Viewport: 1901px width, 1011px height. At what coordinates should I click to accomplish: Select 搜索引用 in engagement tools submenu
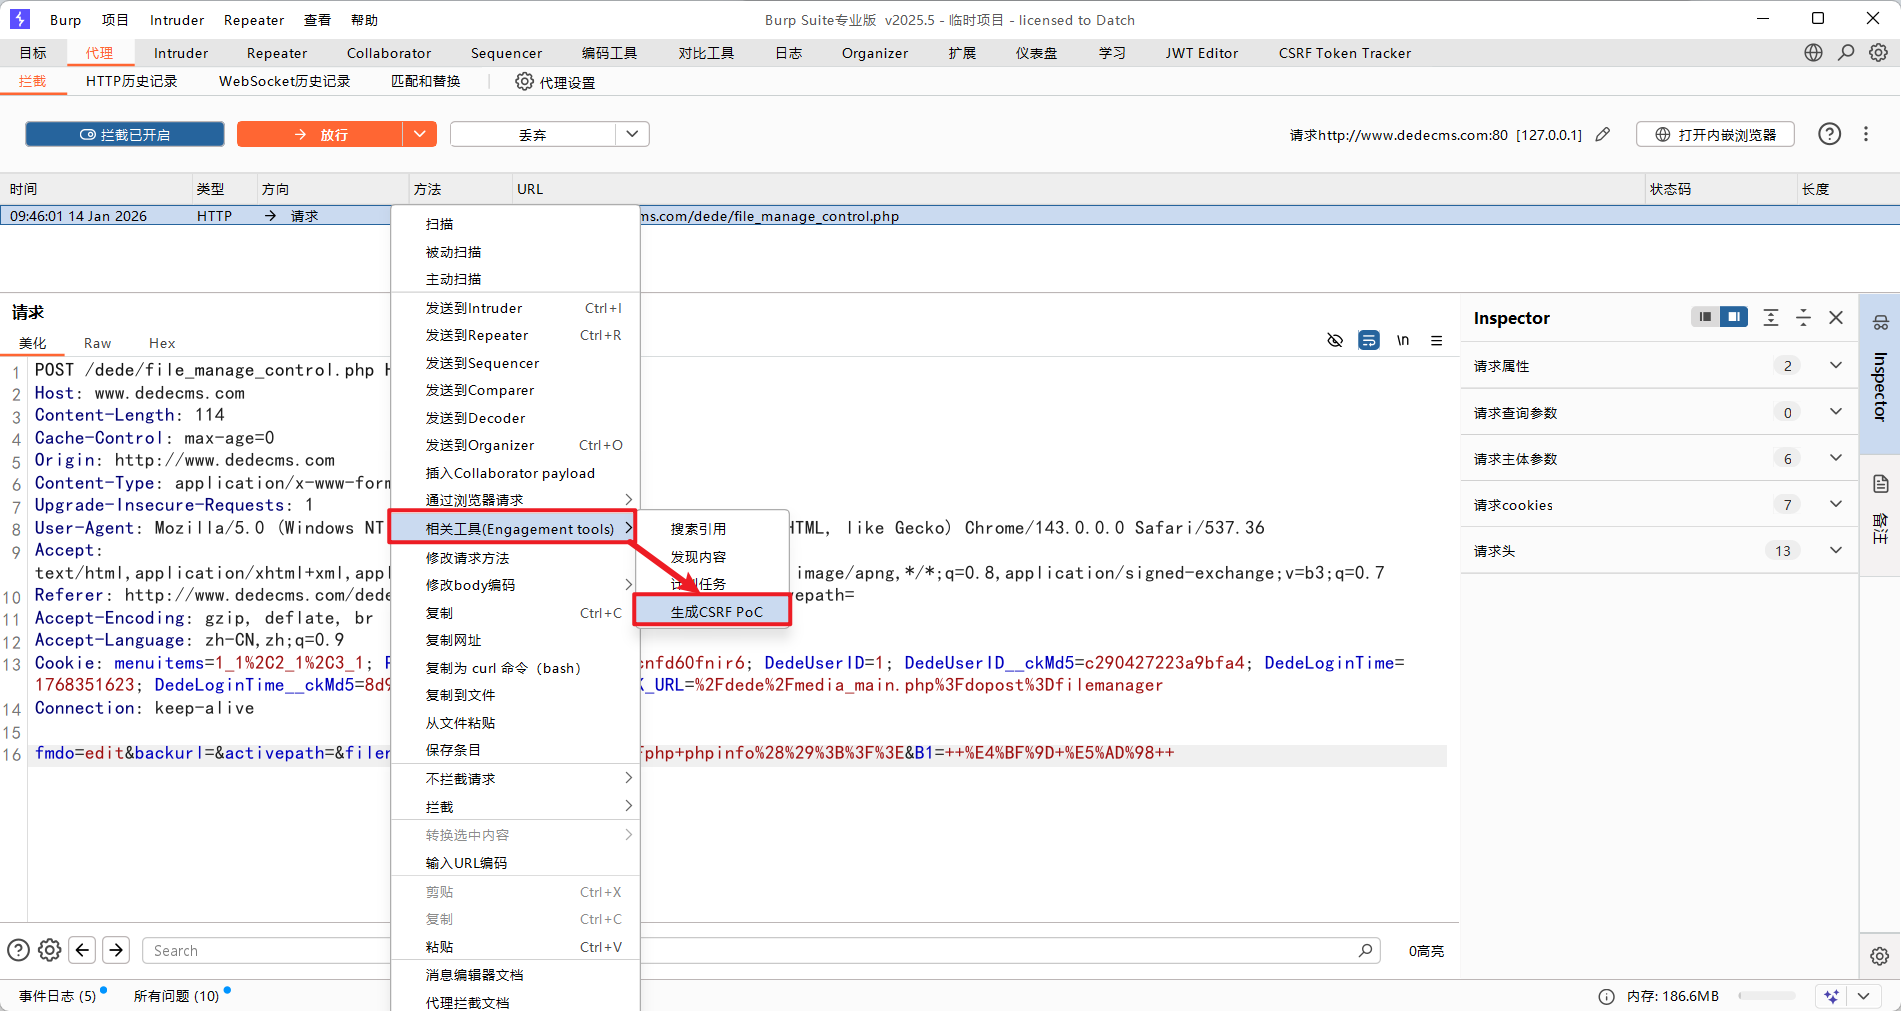pyautogui.click(x=713, y=529)
